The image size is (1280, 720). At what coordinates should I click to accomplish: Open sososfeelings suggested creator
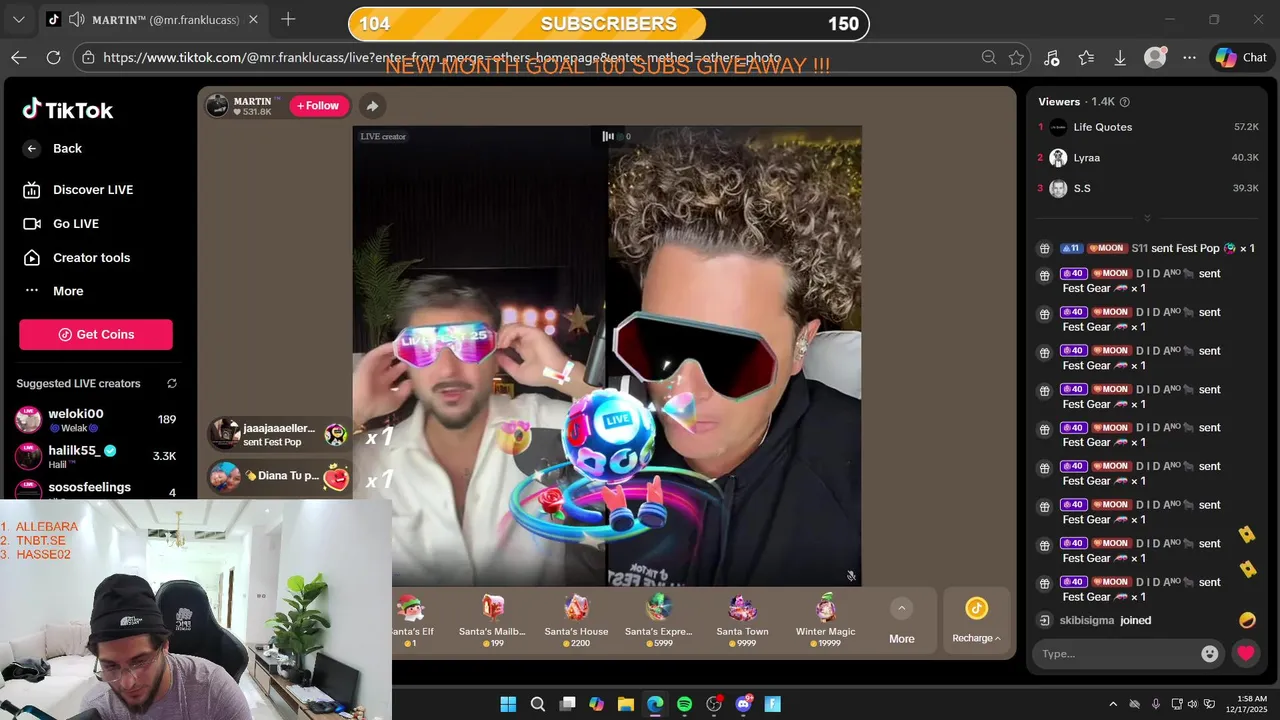(x=96, y=488)
